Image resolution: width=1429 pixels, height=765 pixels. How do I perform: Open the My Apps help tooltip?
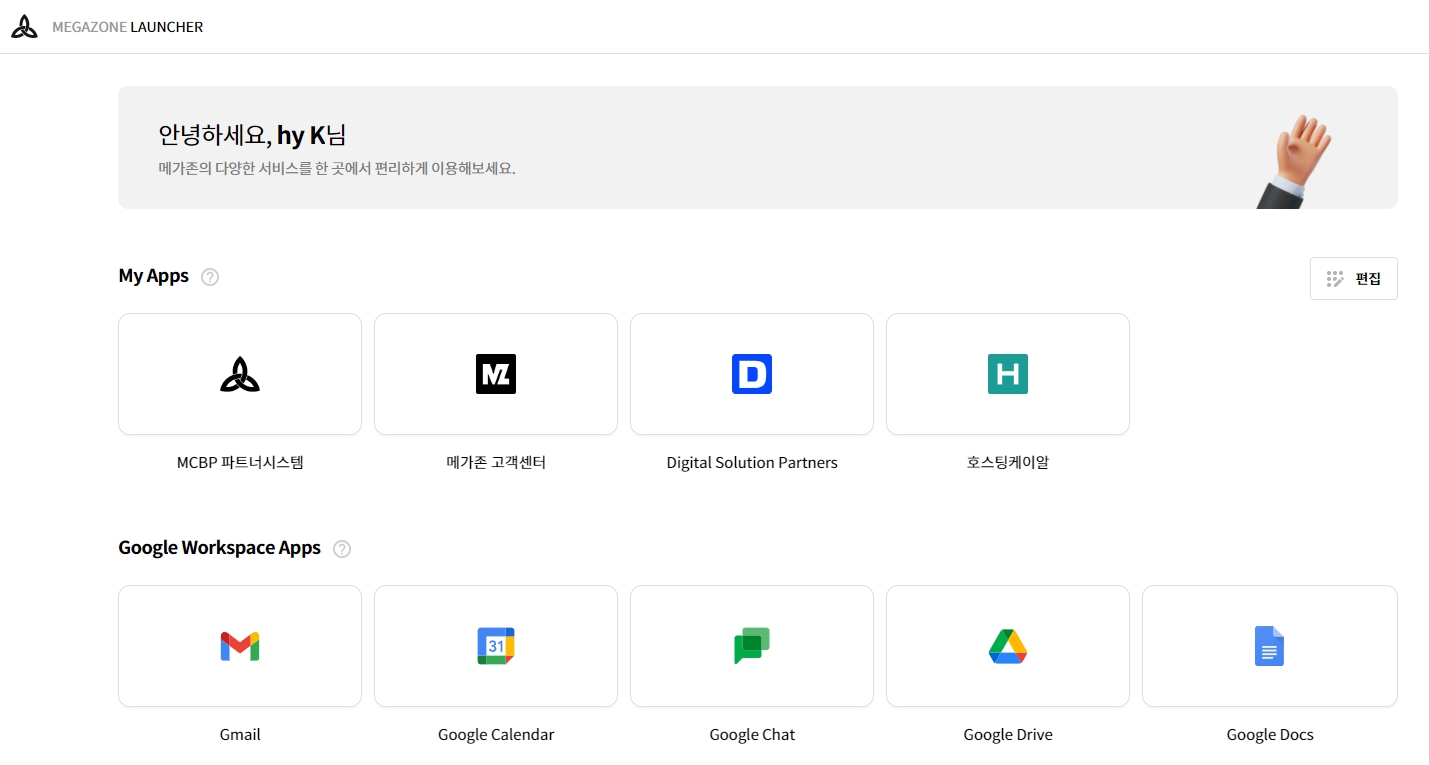click(210, 277)
